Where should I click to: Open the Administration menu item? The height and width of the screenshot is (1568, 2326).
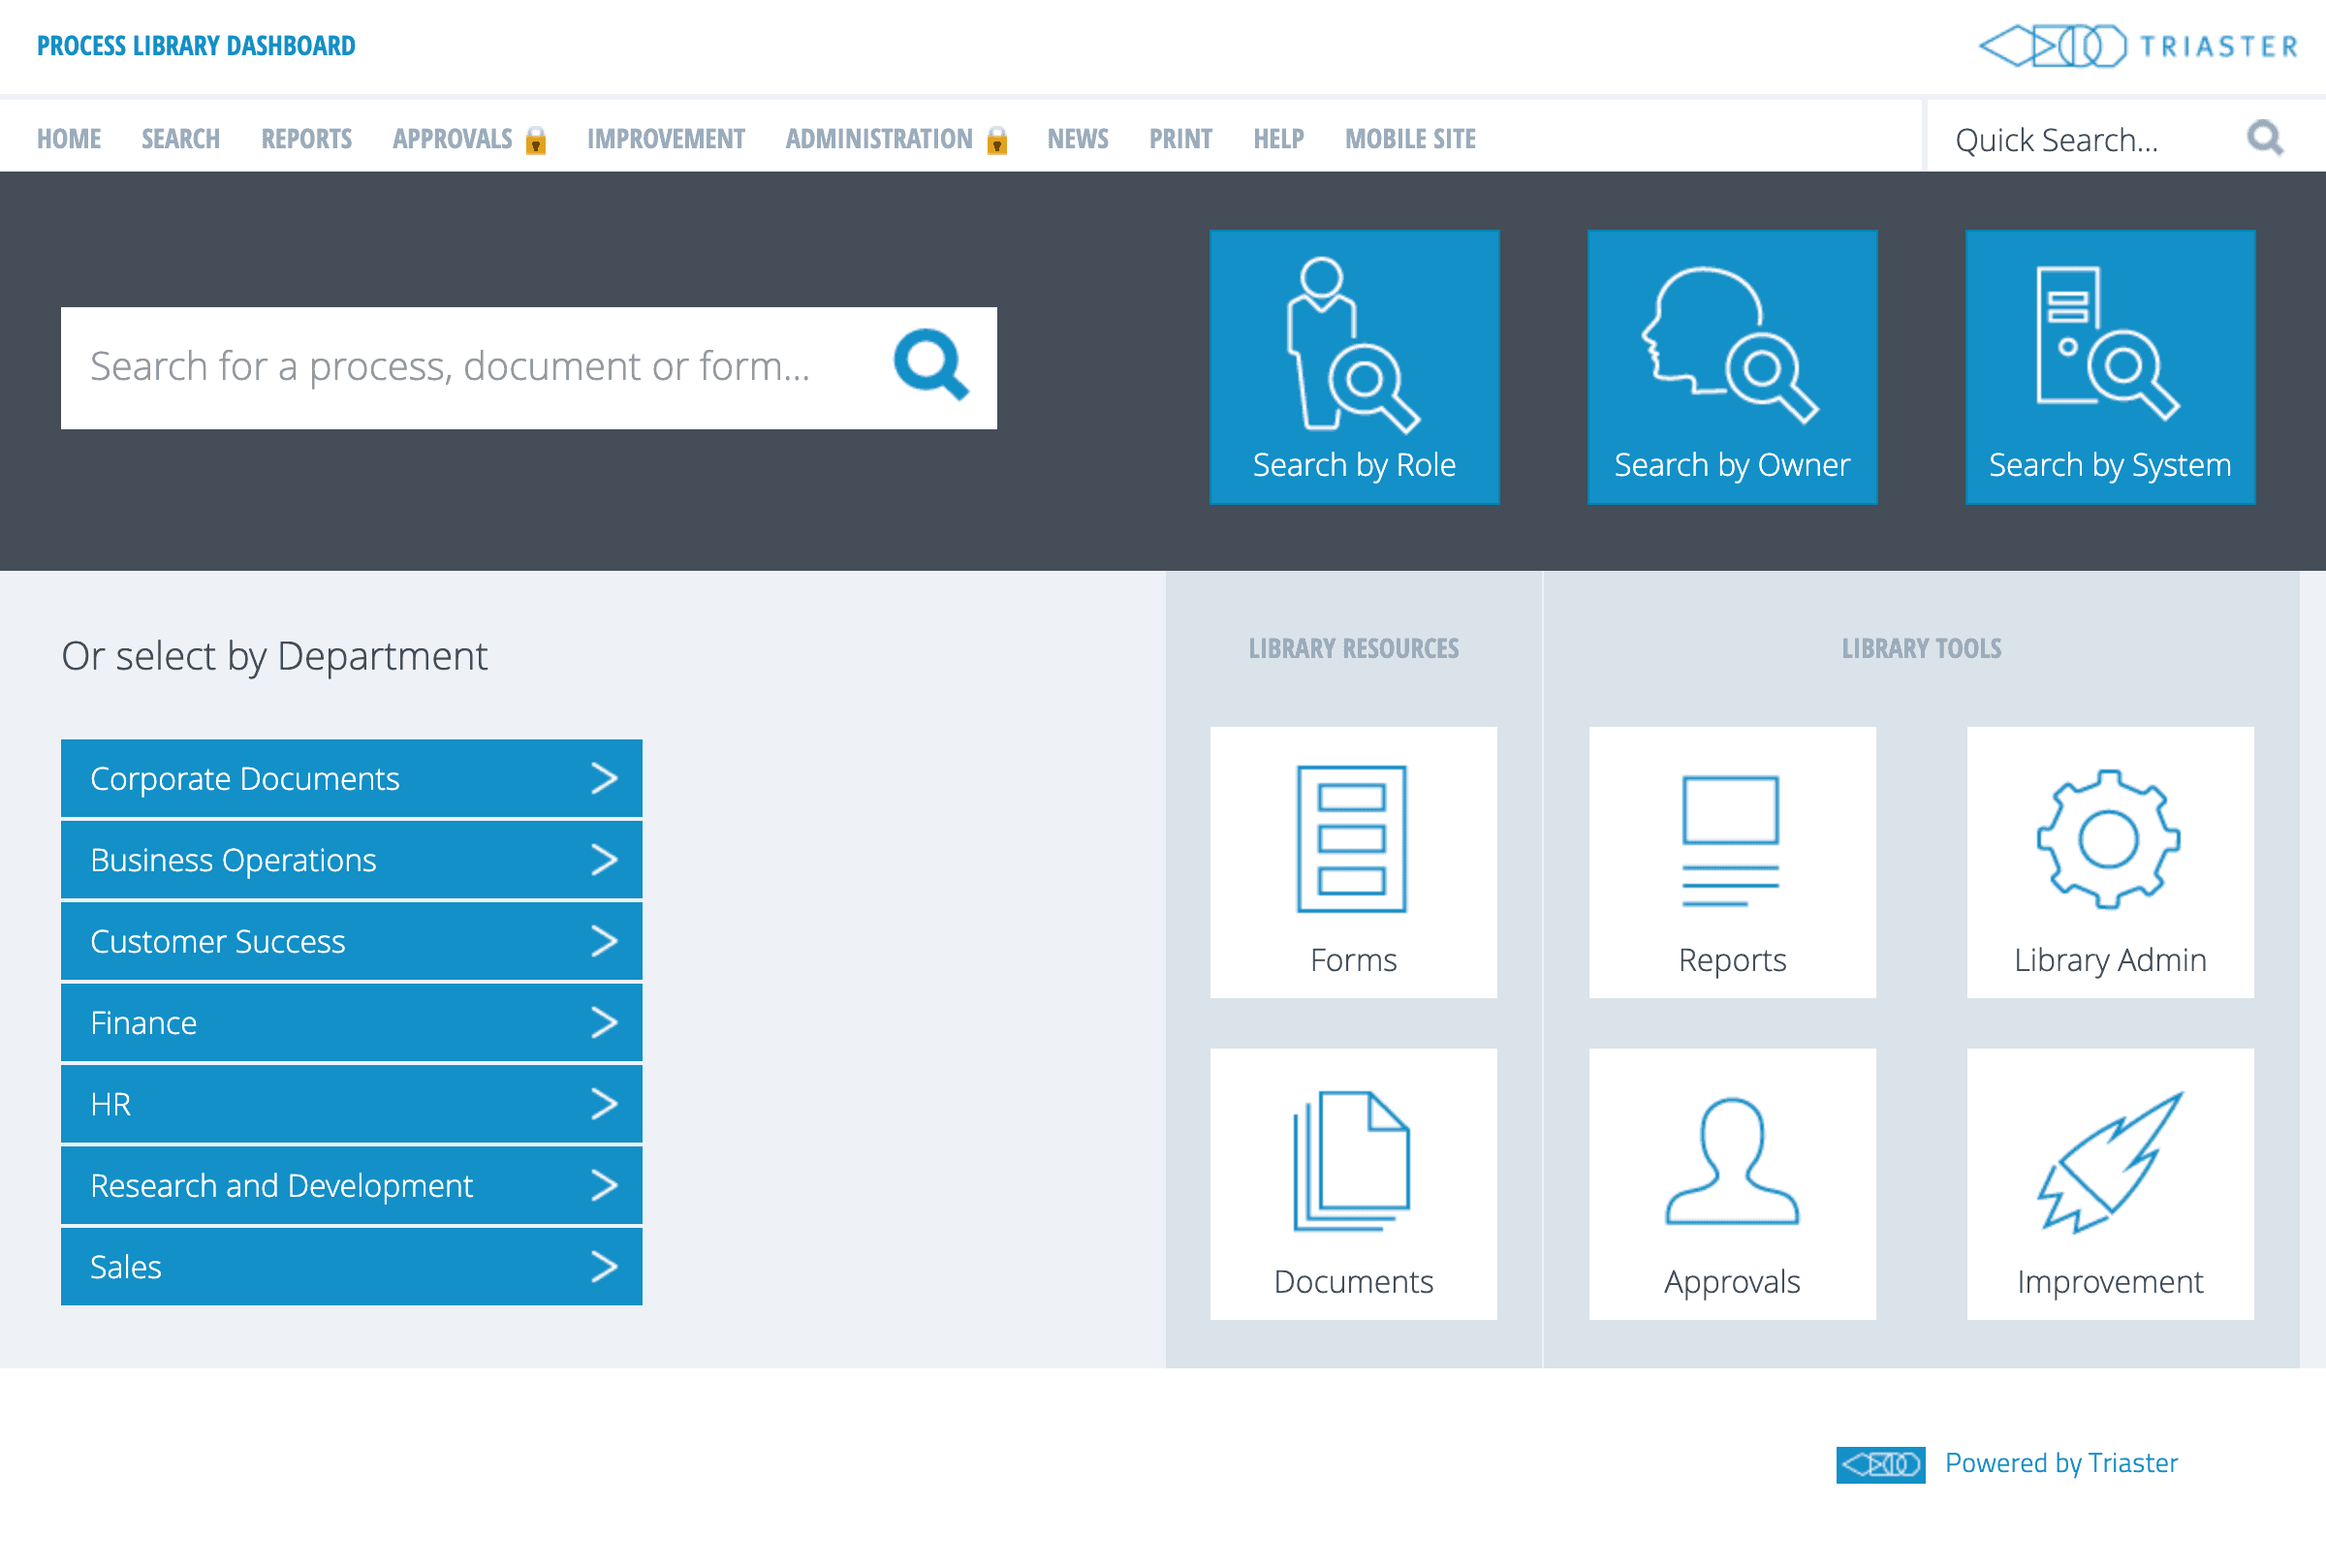tap(879, 138)
